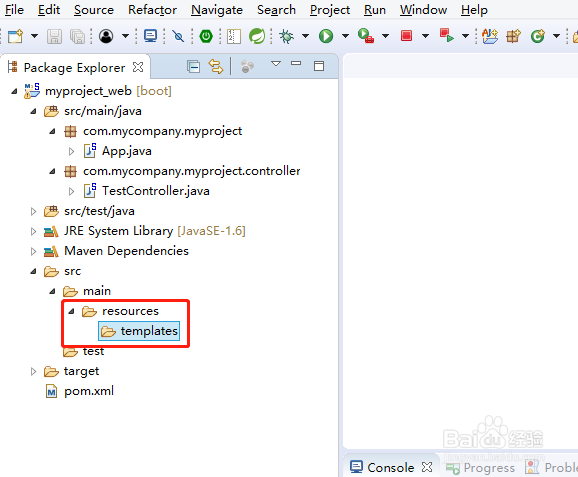Open the Window menu
The height and width of the screenshot is (477, 578).
[423, 10]
